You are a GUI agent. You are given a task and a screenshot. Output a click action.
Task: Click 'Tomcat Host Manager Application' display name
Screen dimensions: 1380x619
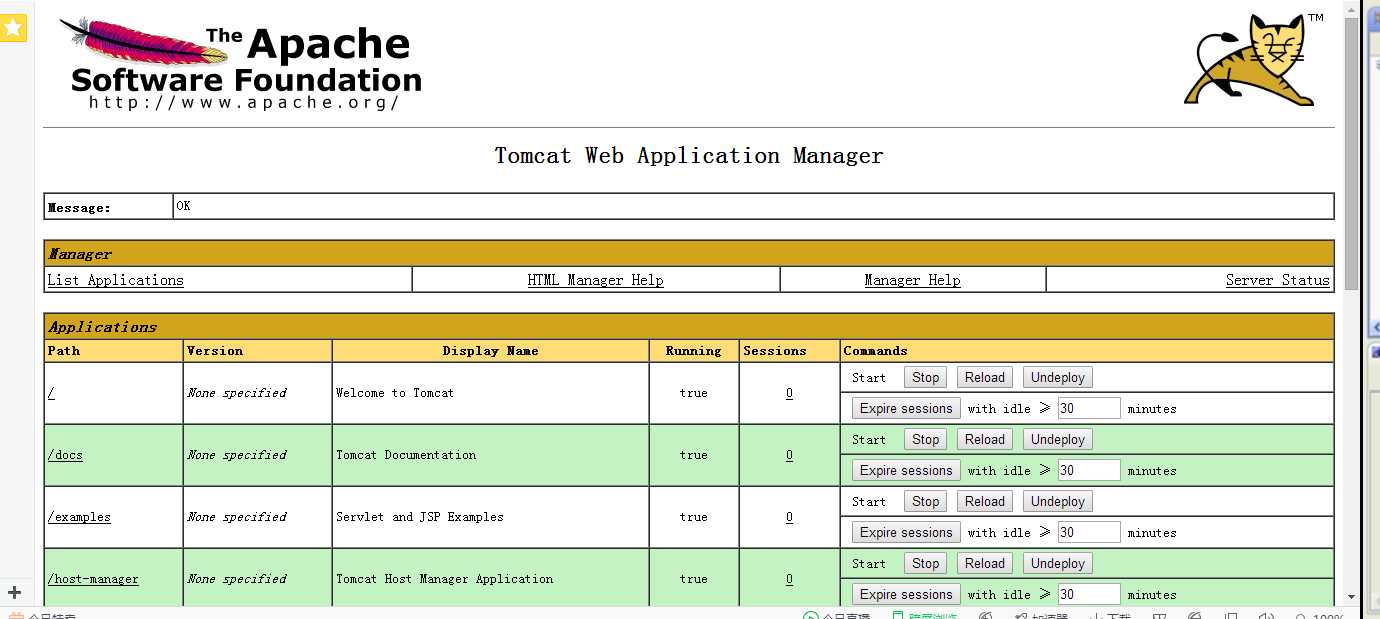(x=444, y=579)
